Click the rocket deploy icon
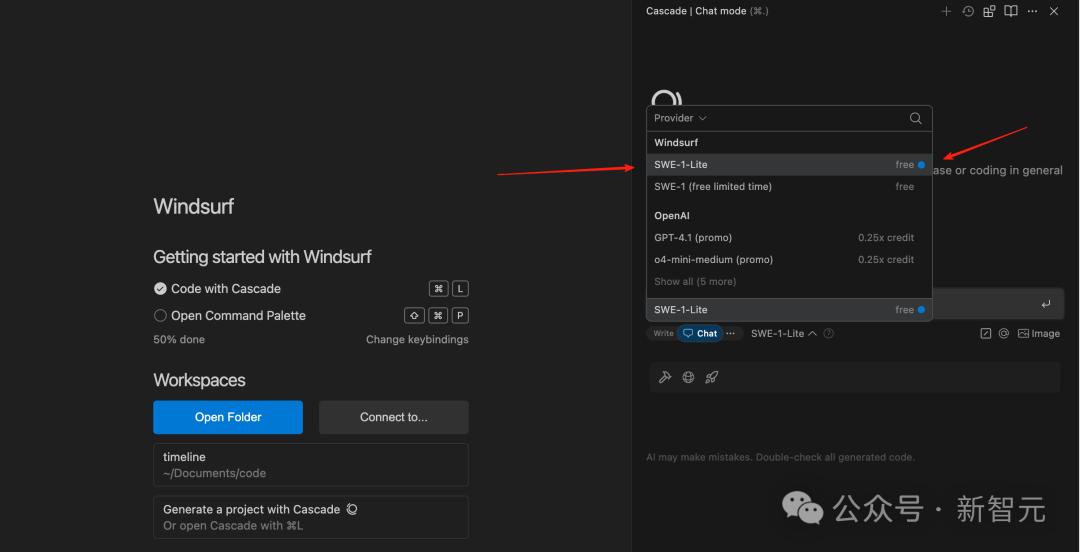Image resolution: width=1080 pixels, height=552 pixels. click(711, 377)
